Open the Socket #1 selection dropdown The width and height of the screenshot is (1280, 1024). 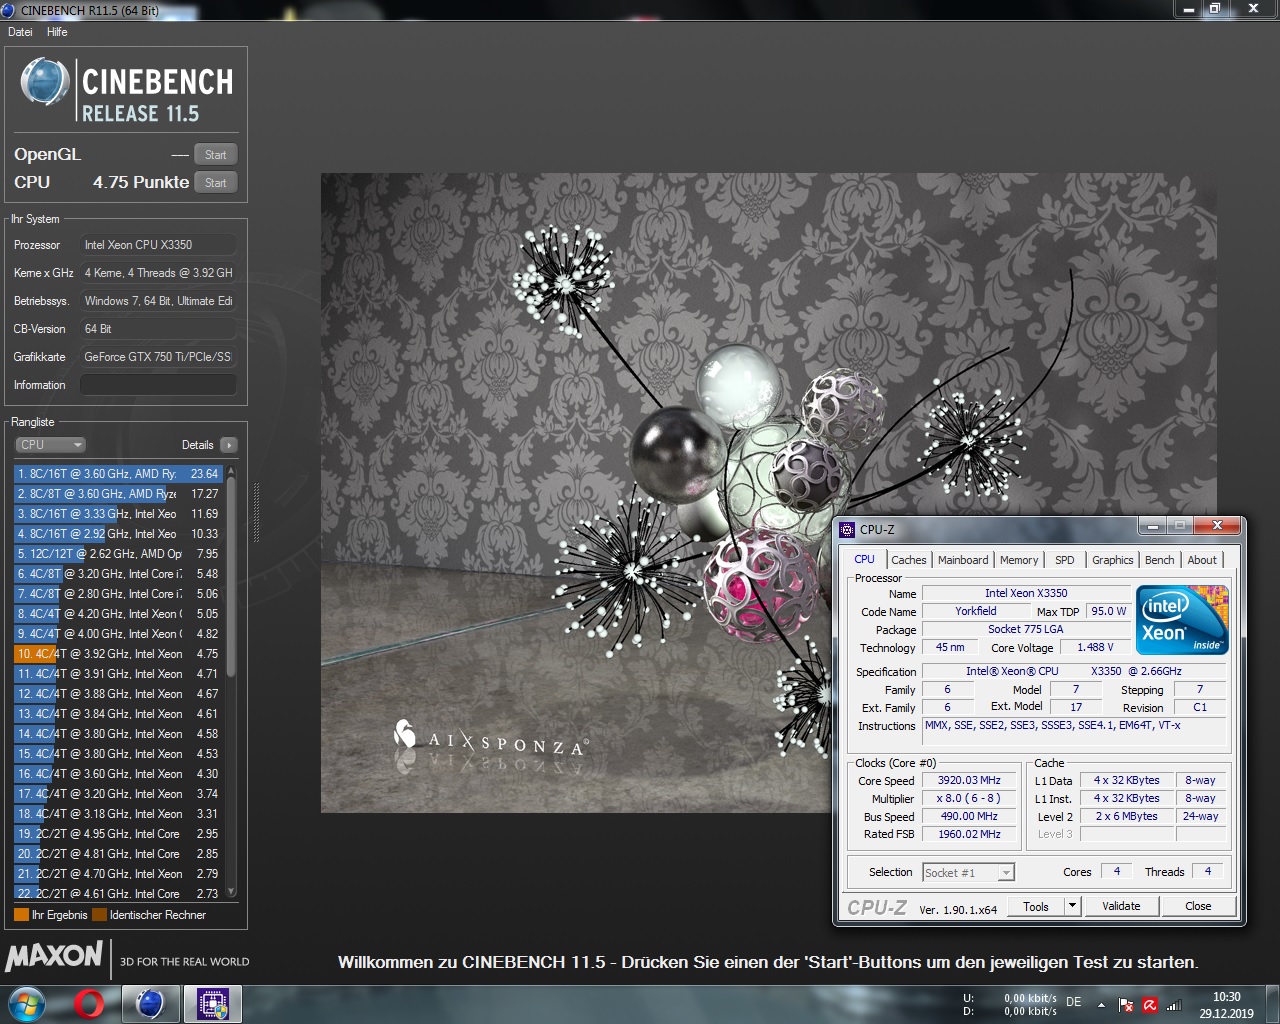[x=968, y=873]
